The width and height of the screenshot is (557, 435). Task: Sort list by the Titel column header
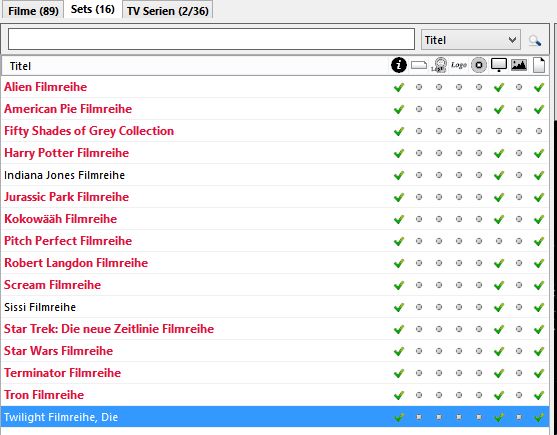20,66
